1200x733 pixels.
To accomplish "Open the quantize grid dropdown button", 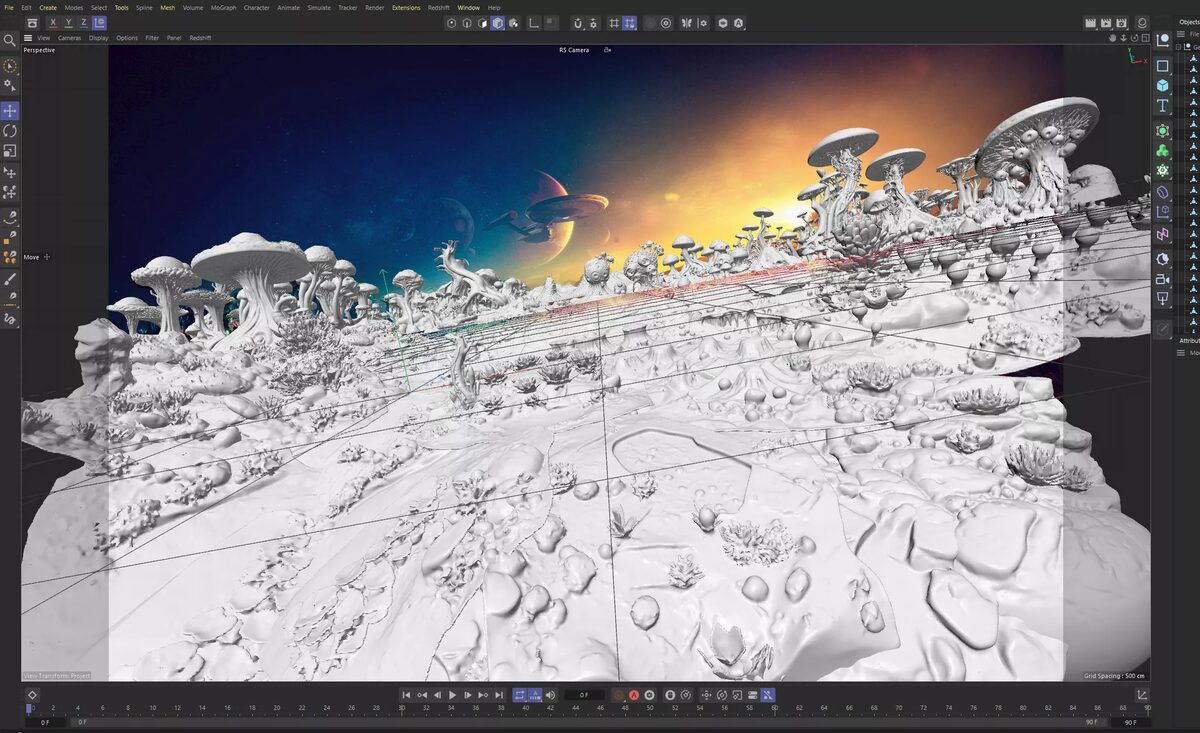I will (x=629, y=23).
